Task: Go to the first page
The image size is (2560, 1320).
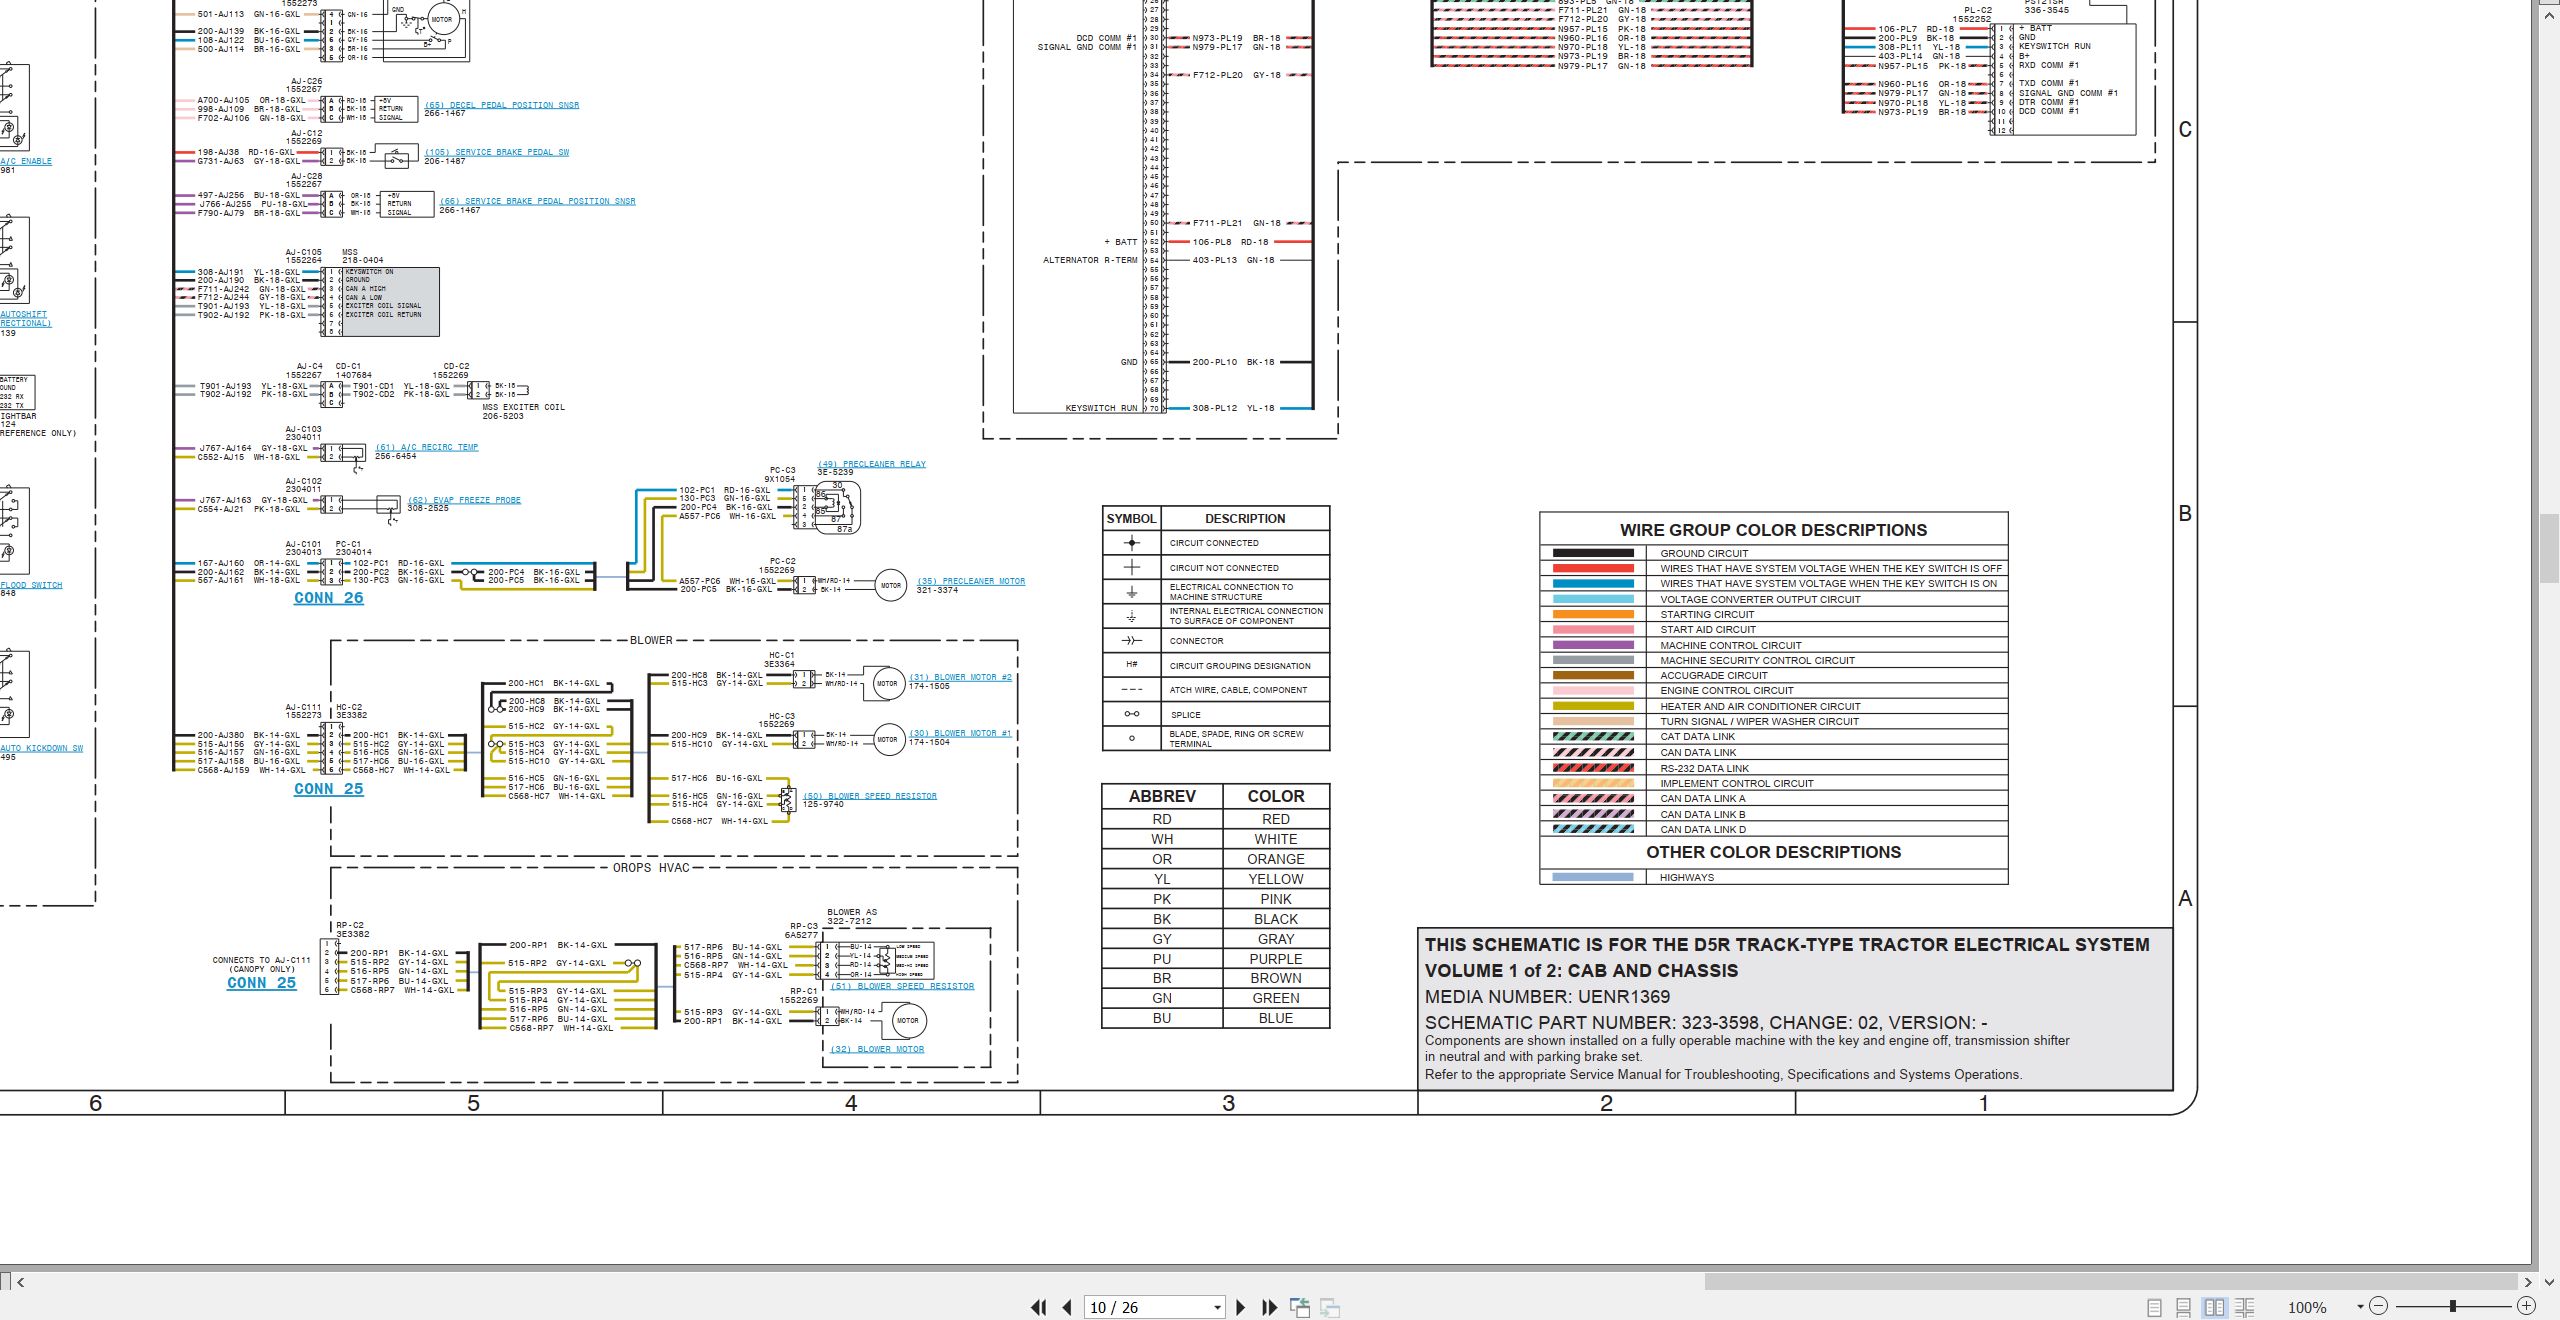Action: pos(1039,1307)
